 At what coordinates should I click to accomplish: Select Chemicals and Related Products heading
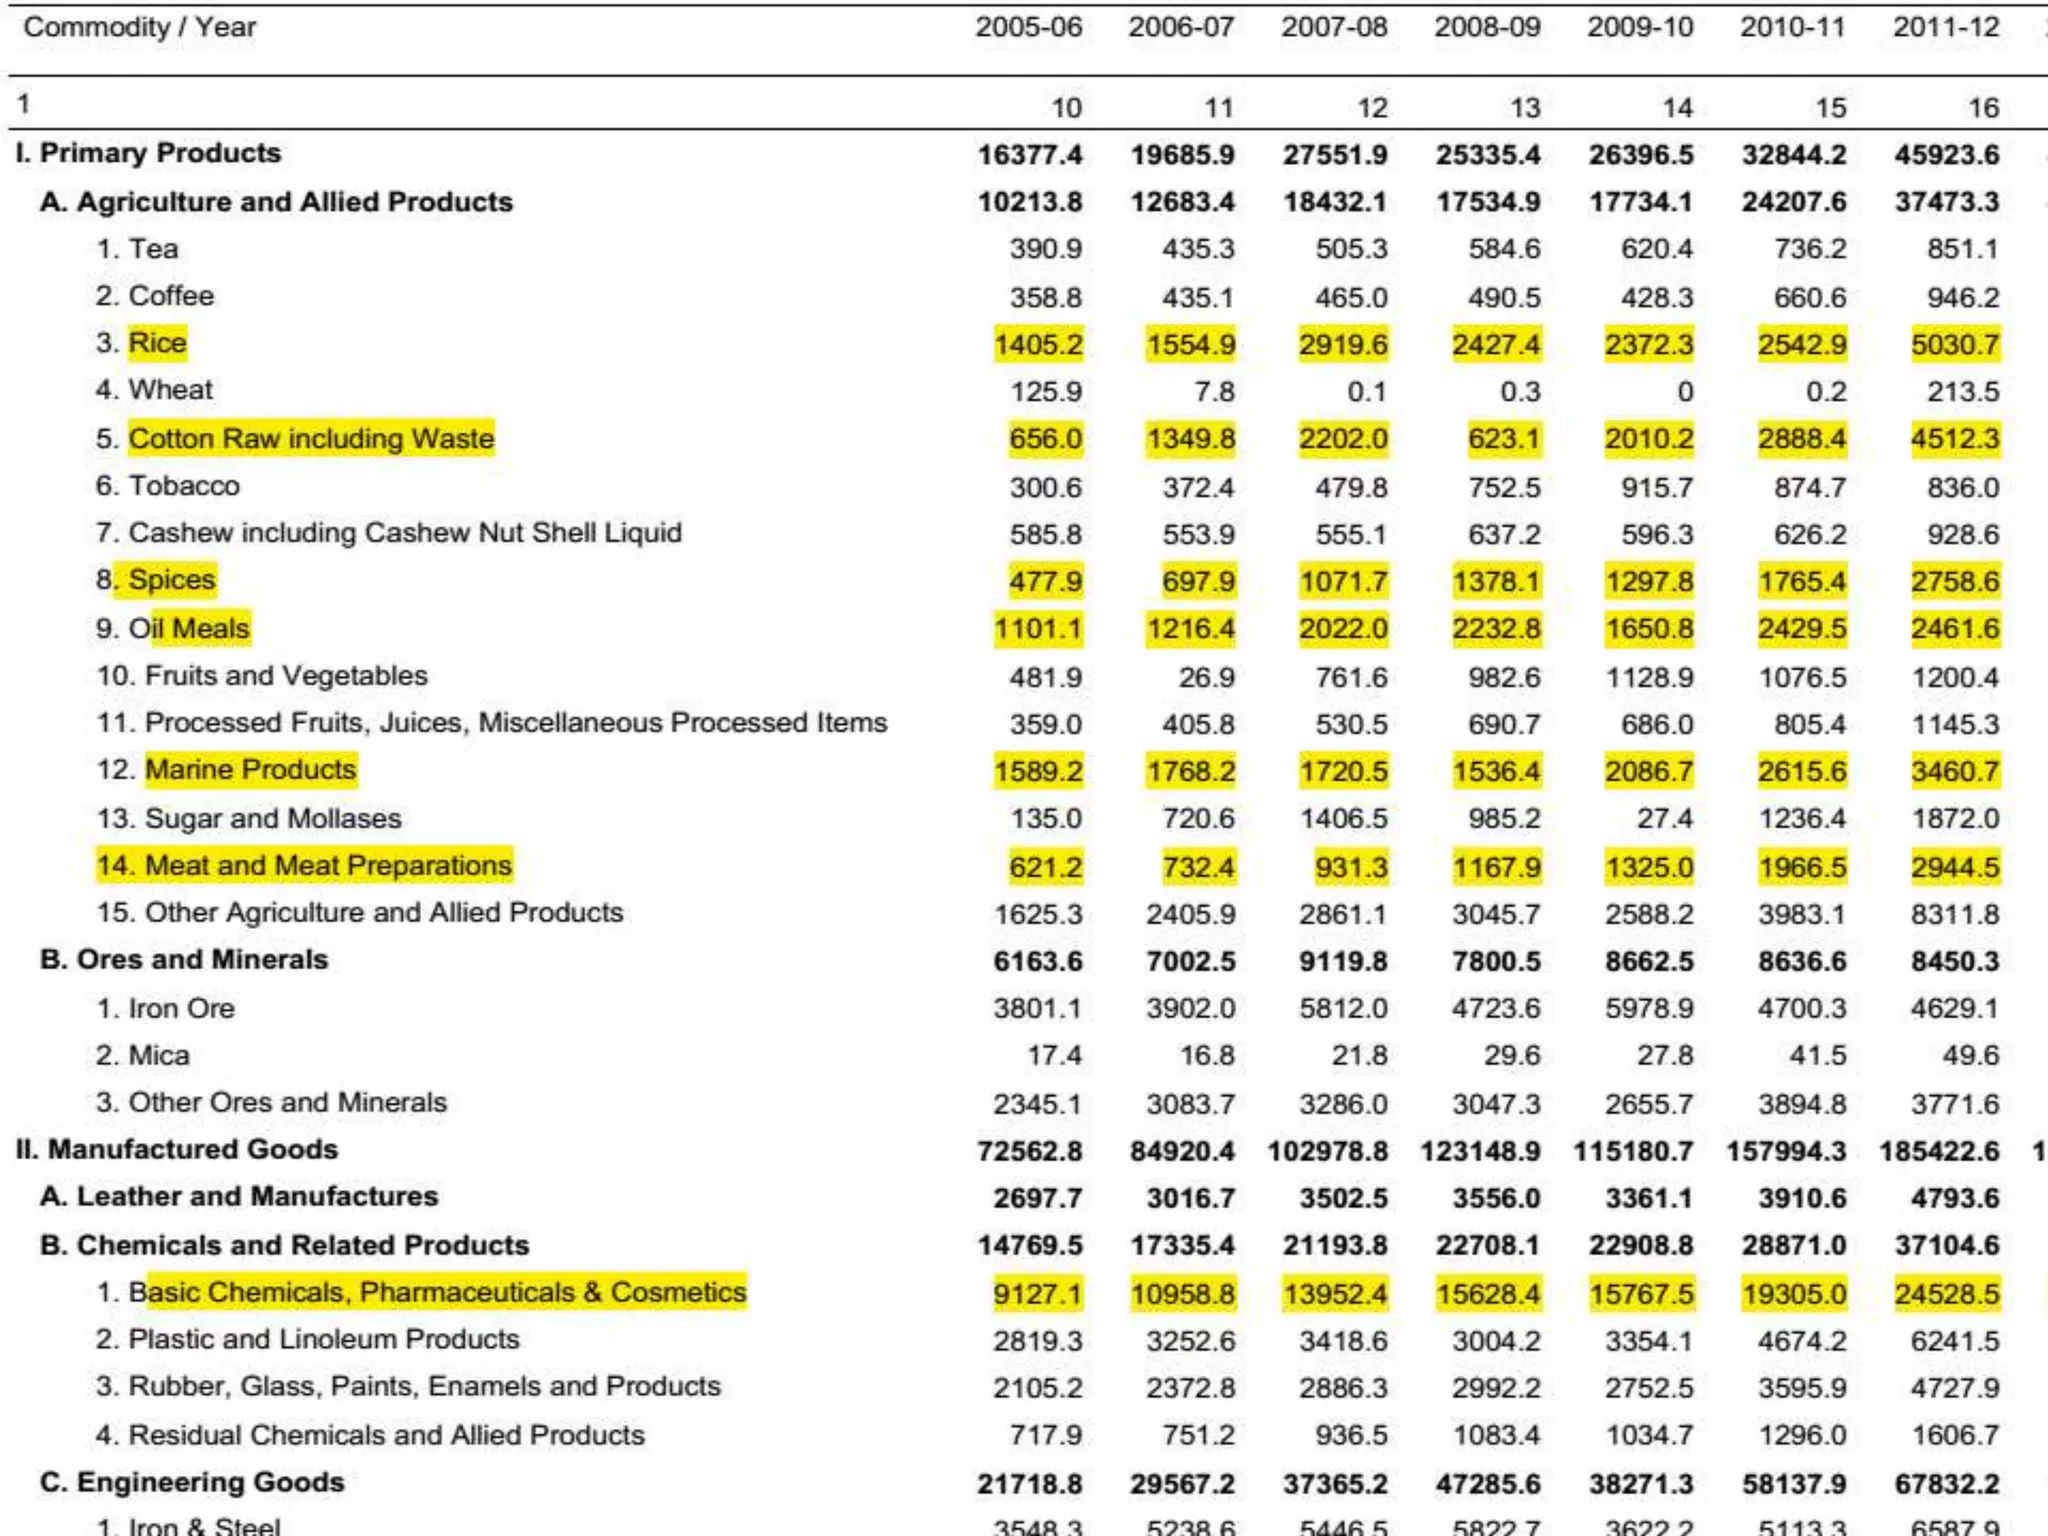pos(285,1245)
